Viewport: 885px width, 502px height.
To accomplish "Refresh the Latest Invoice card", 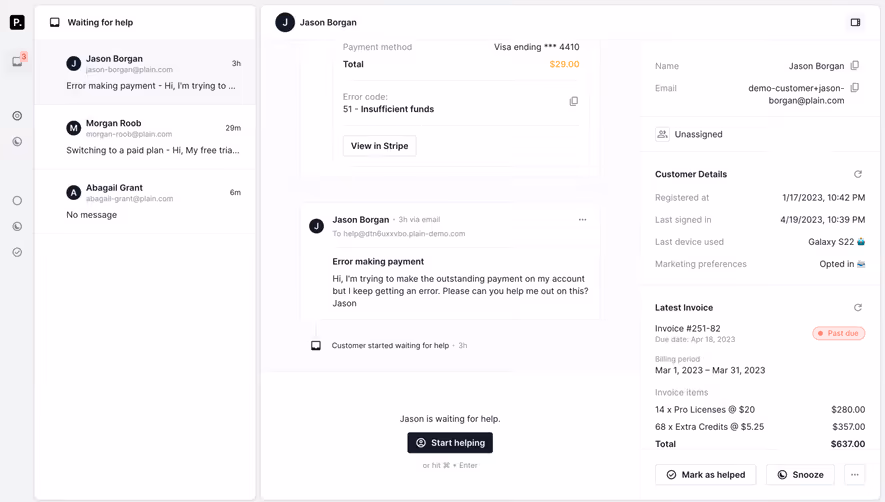I will point(858,307).
